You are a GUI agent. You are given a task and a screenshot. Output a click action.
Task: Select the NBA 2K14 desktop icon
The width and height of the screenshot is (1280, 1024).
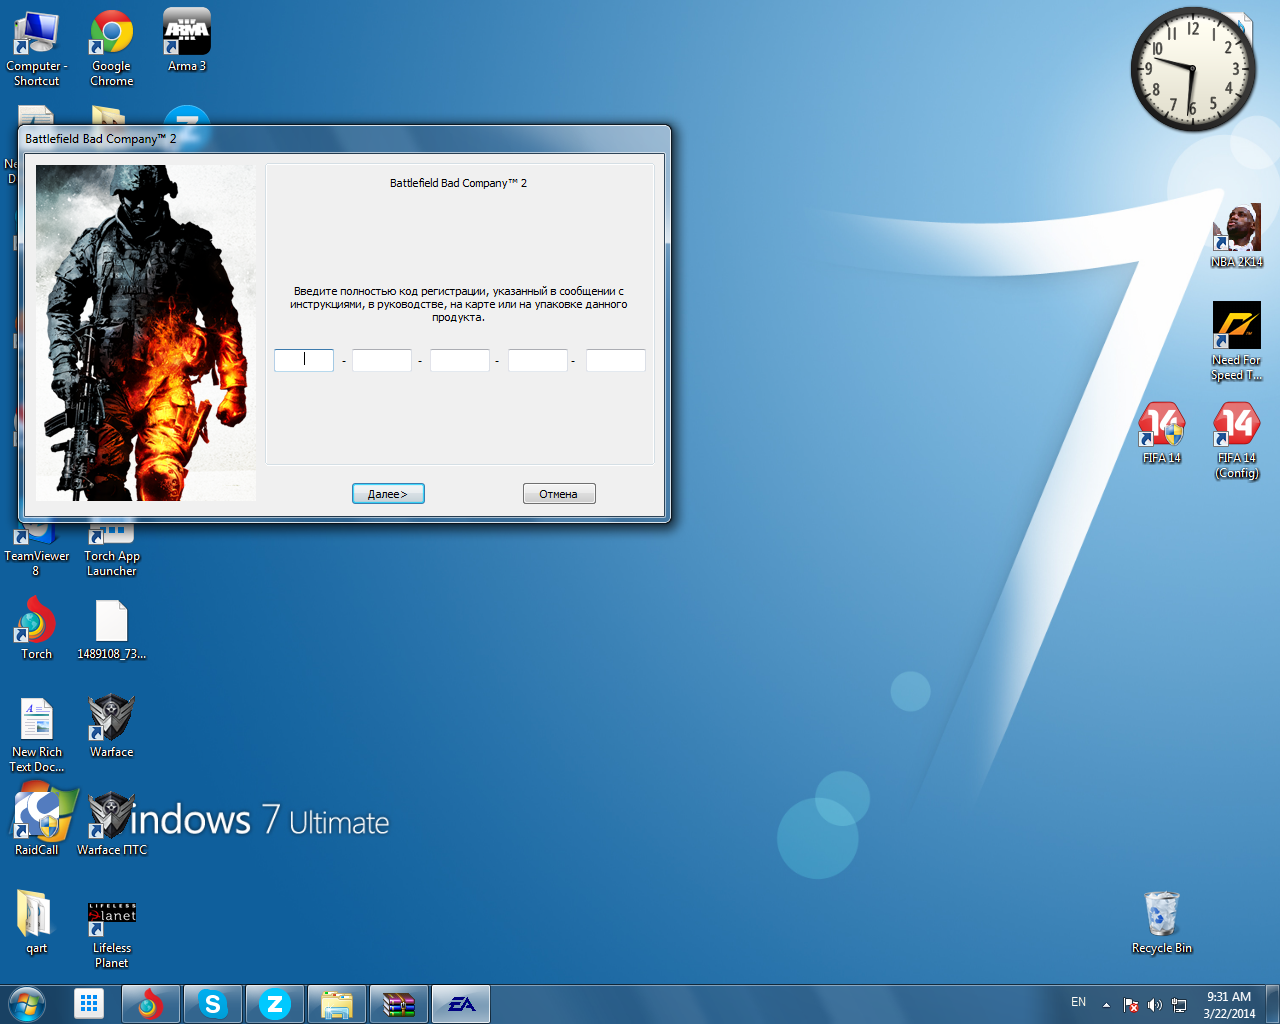click(1237, 236)
